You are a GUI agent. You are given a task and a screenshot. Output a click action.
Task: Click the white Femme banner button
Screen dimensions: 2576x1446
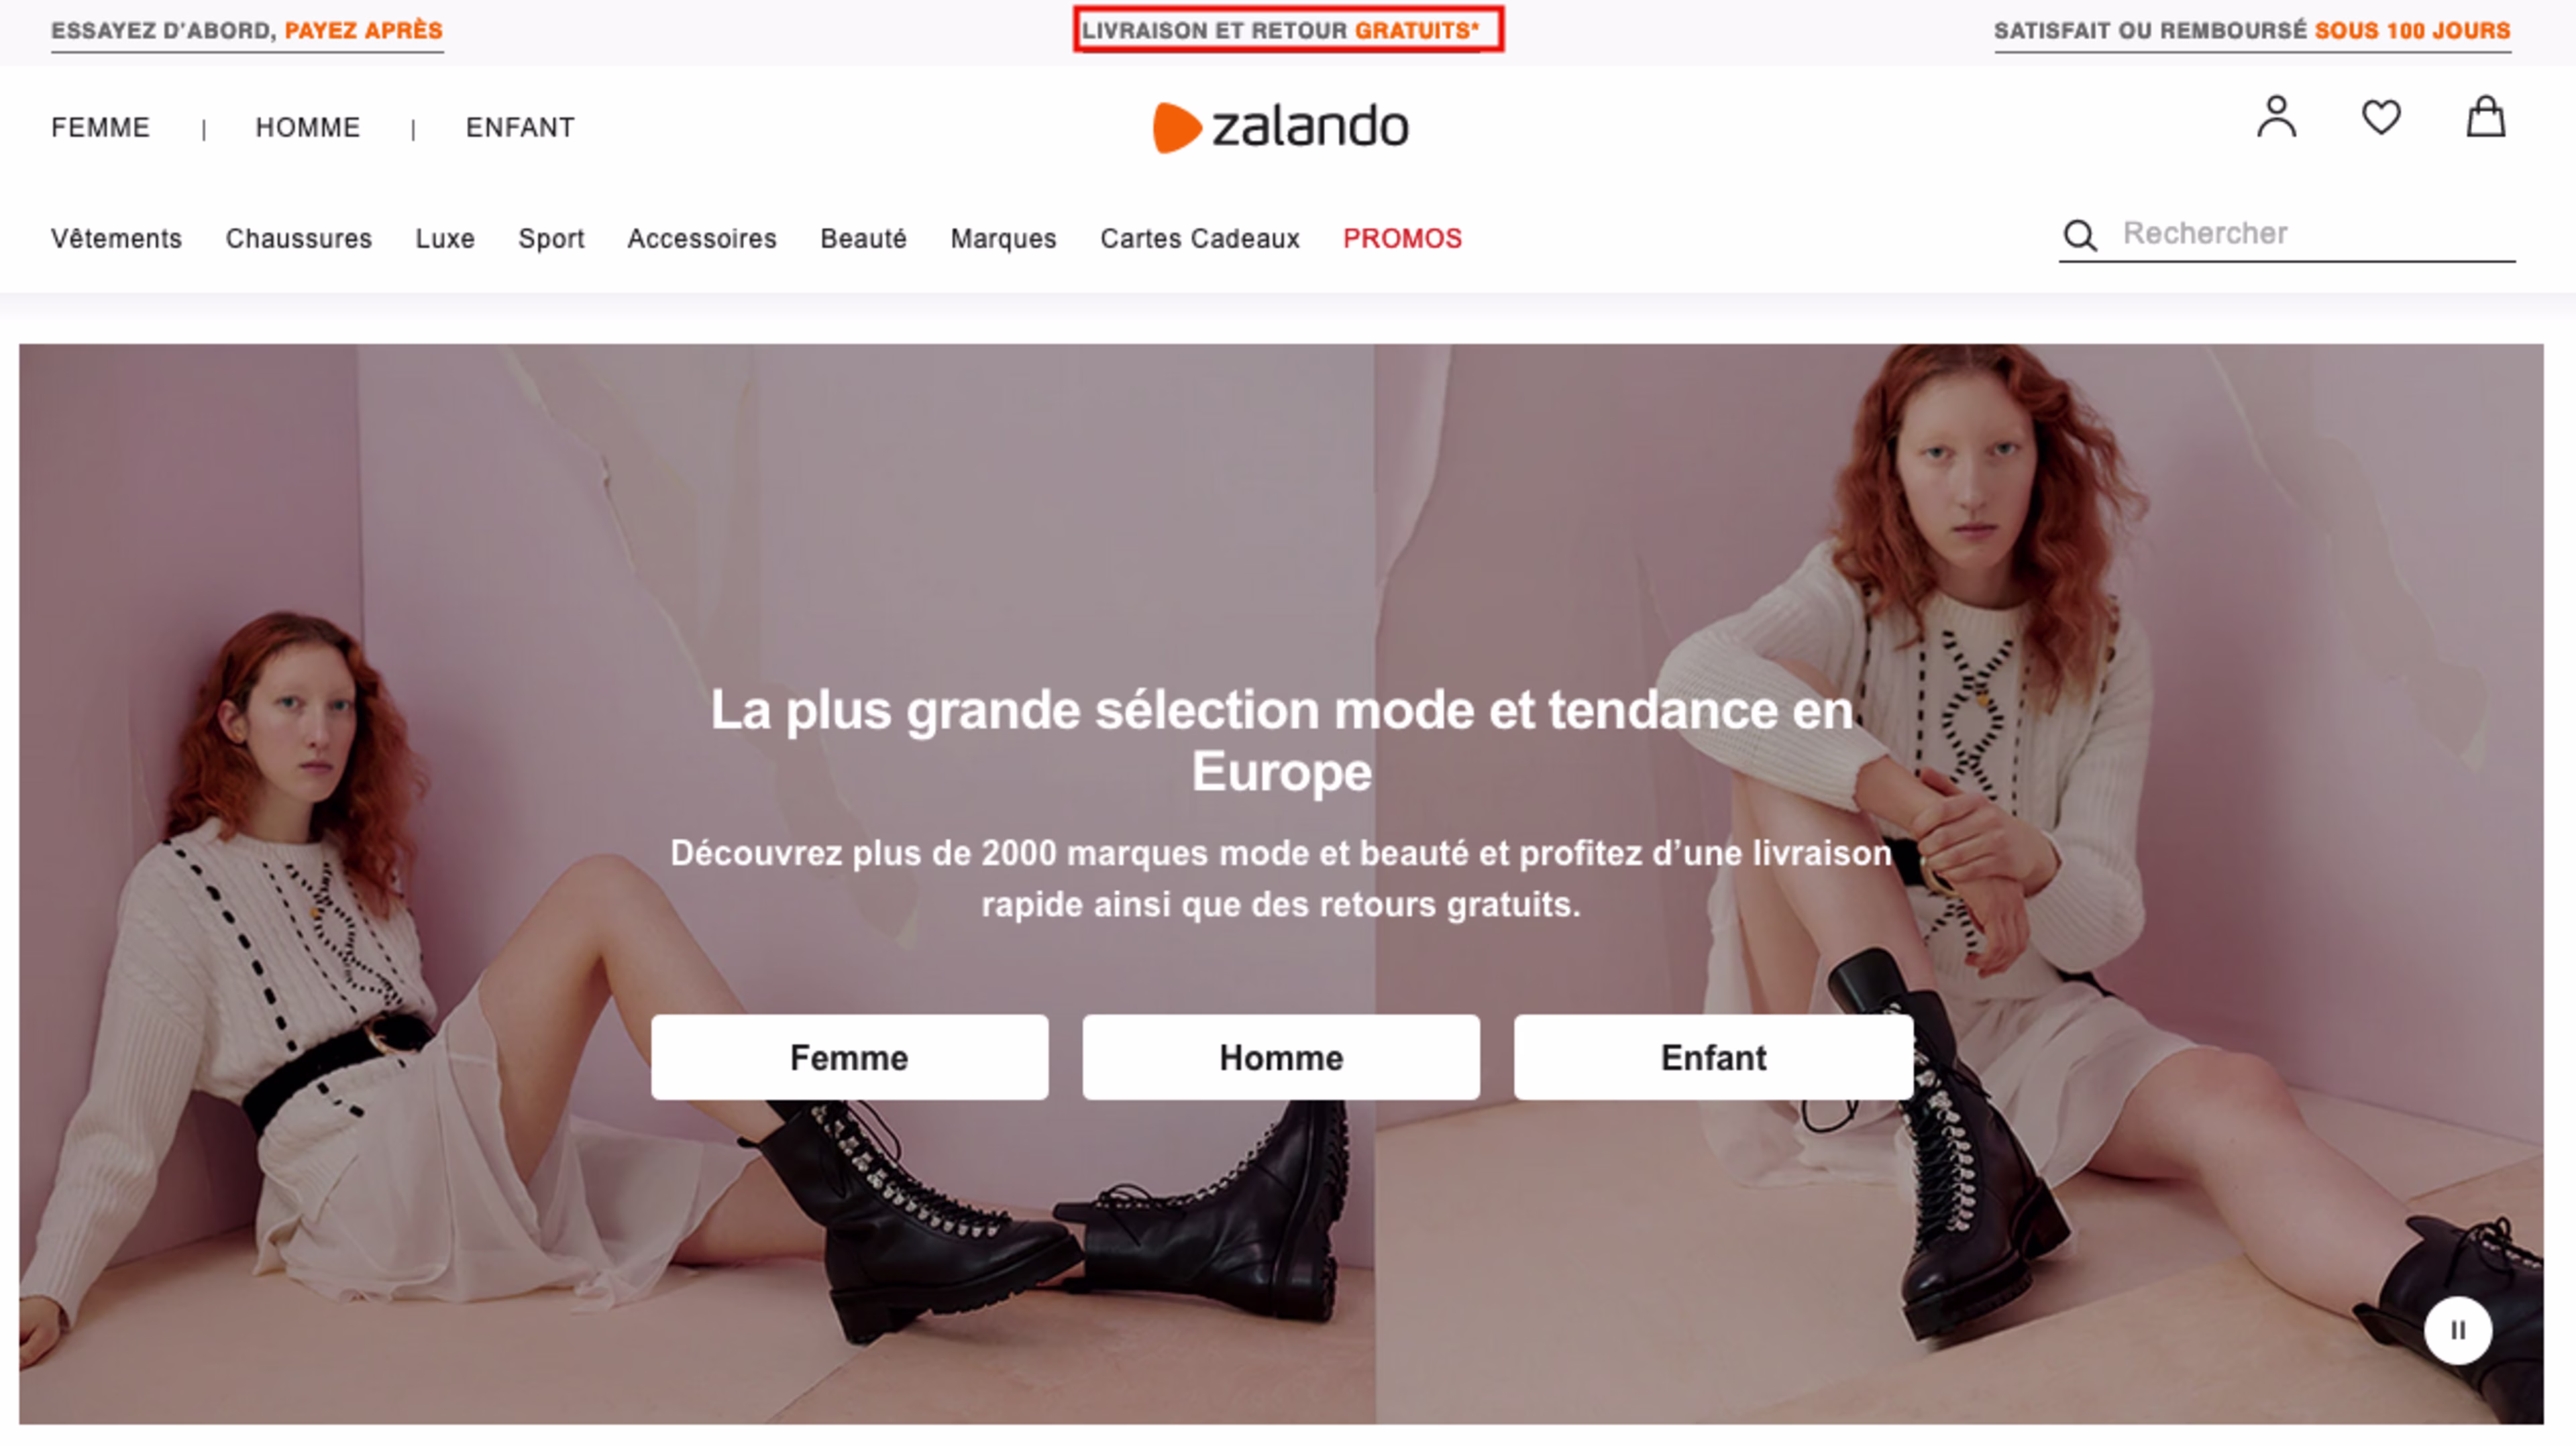tap(849, 1057)
